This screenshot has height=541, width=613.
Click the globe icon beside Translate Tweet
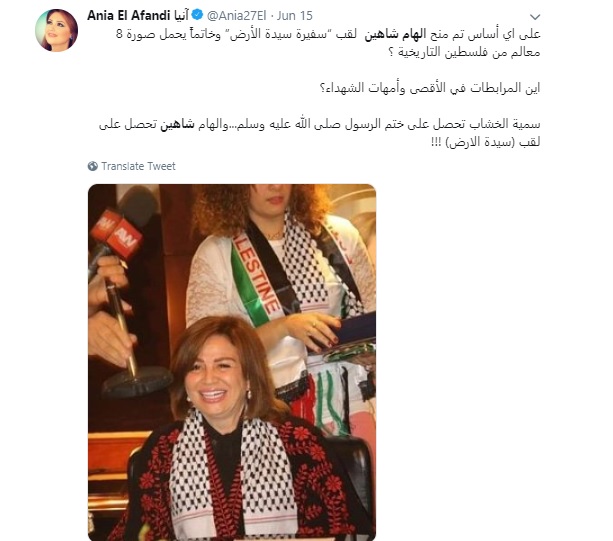click(x=93, y=166)
